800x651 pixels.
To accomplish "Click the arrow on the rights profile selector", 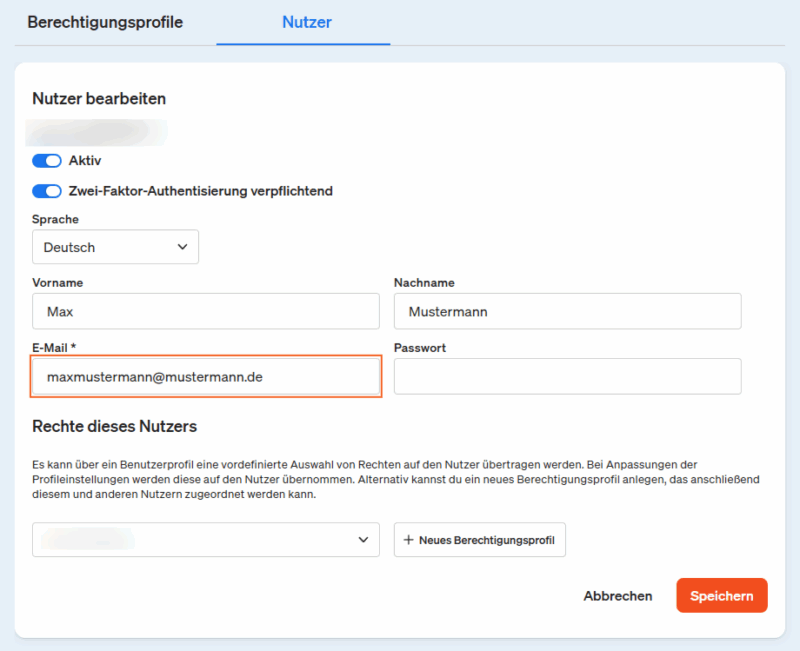I will pyautogui.click(x=364, y=539).
